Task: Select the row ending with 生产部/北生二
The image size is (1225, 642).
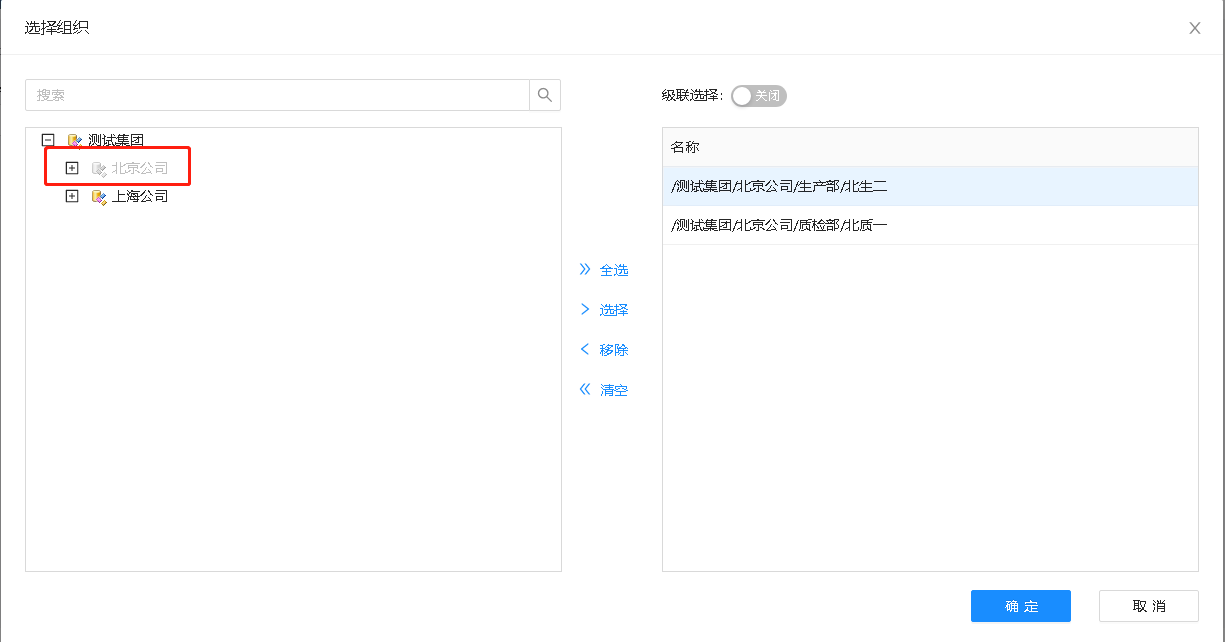Action: [929, 186]
